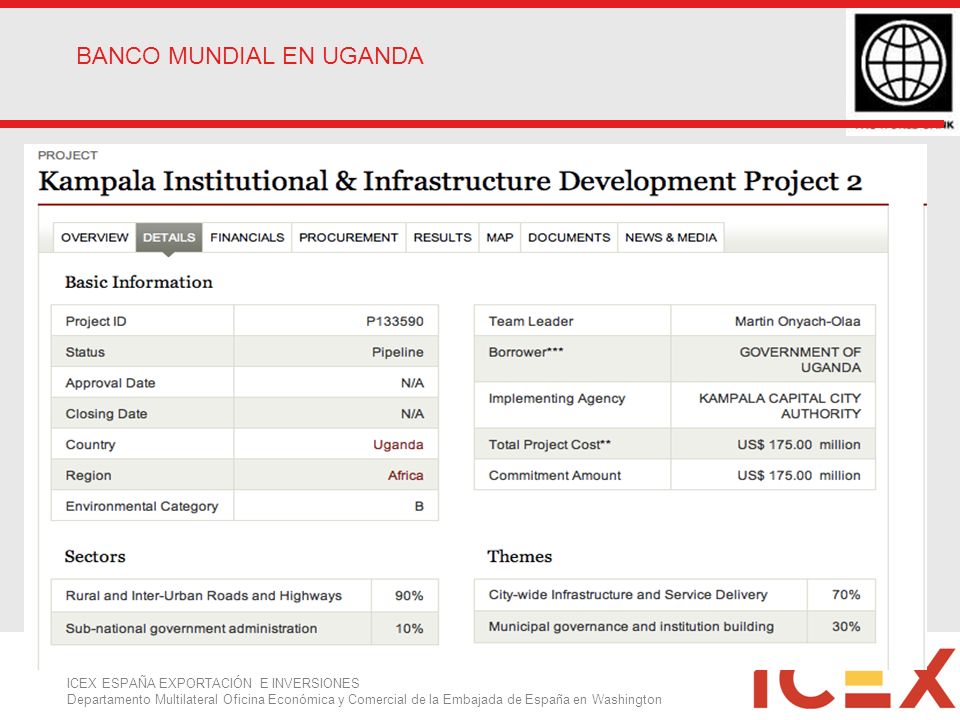Open the Map tab
This screenshot has width=960, height=720.
pyautogui.click(x=500, y=238)
